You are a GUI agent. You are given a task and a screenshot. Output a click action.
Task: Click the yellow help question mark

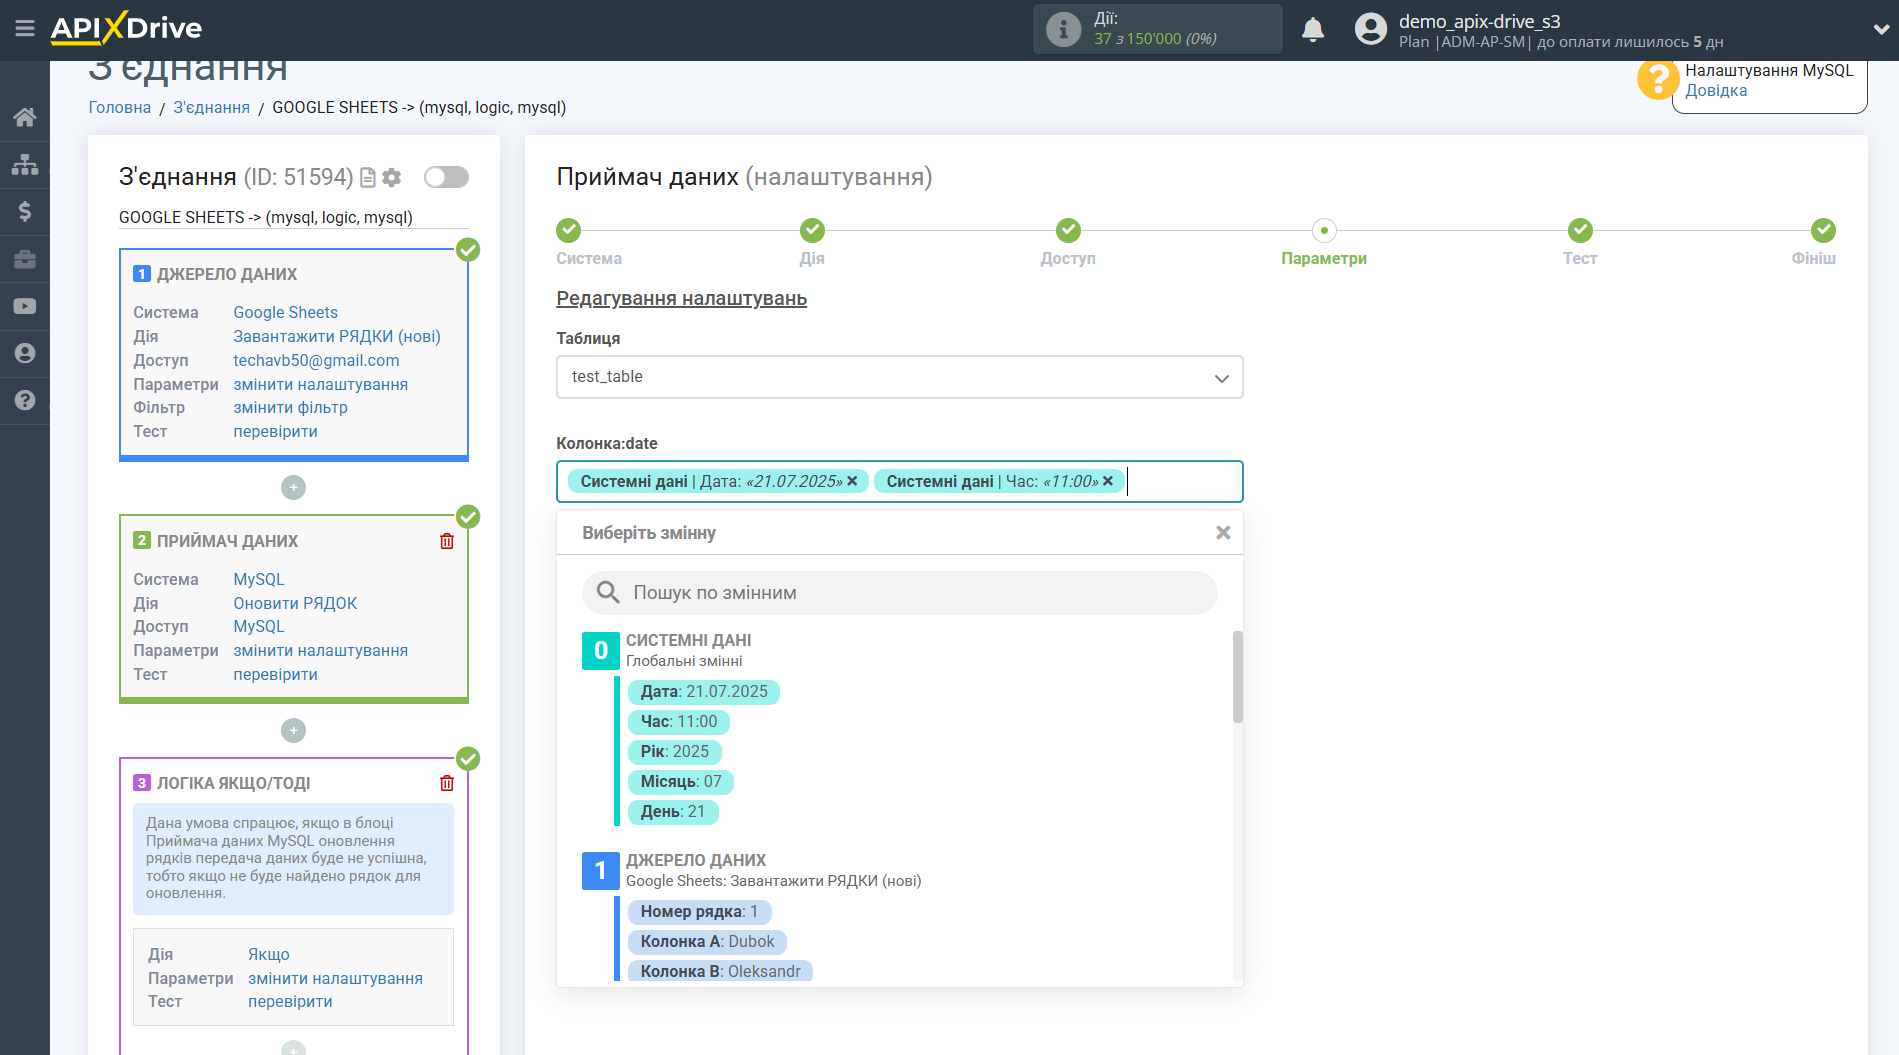(1657, 79)
